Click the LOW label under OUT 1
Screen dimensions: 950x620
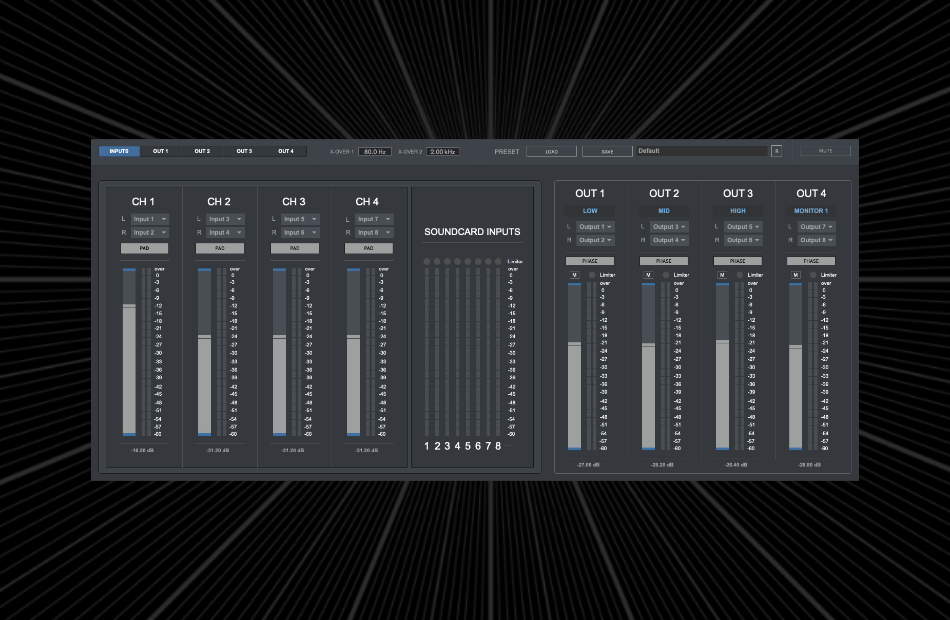(x=590, y=211)
